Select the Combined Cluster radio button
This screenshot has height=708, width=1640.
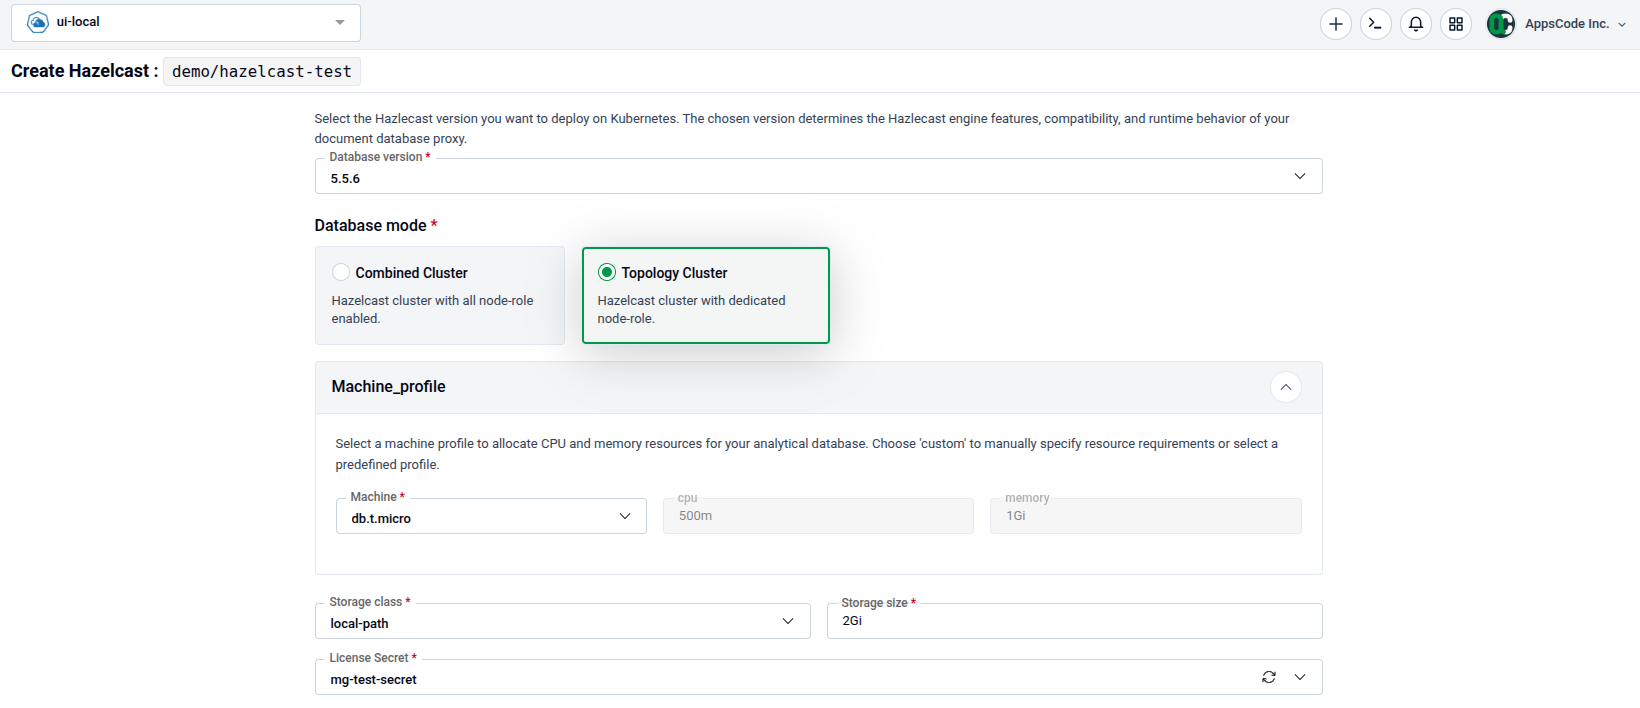tap(341, 272)
